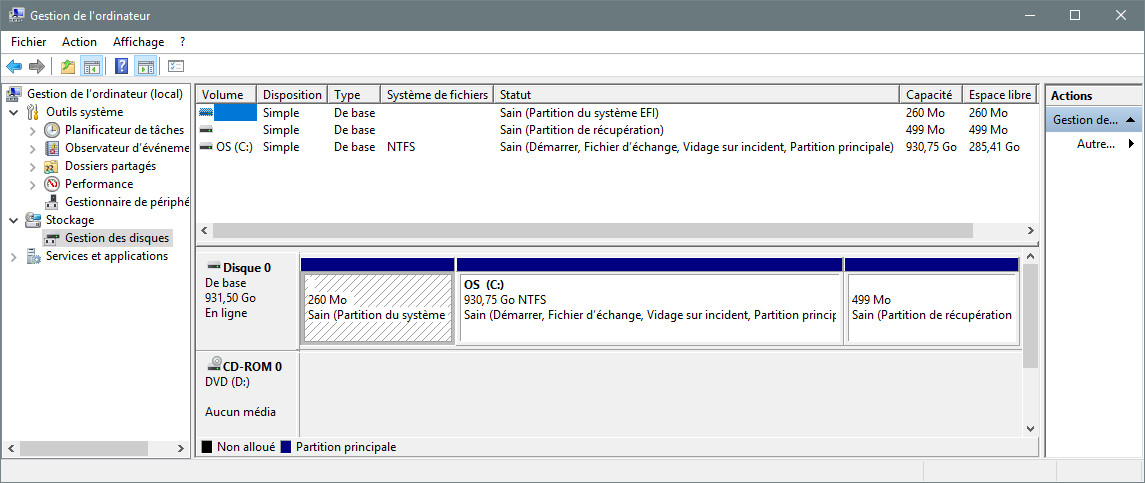
Task: Click the Up one level folder icon
Action: 68,66
